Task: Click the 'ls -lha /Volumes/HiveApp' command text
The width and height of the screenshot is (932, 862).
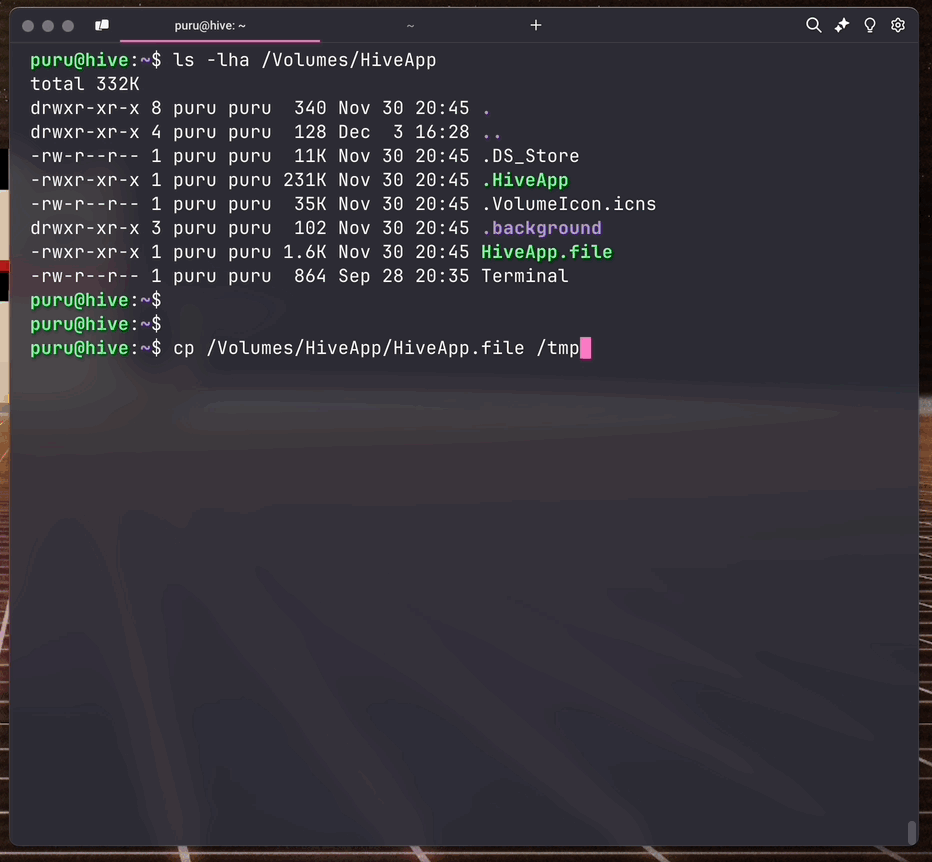Action: pos(304,60)
